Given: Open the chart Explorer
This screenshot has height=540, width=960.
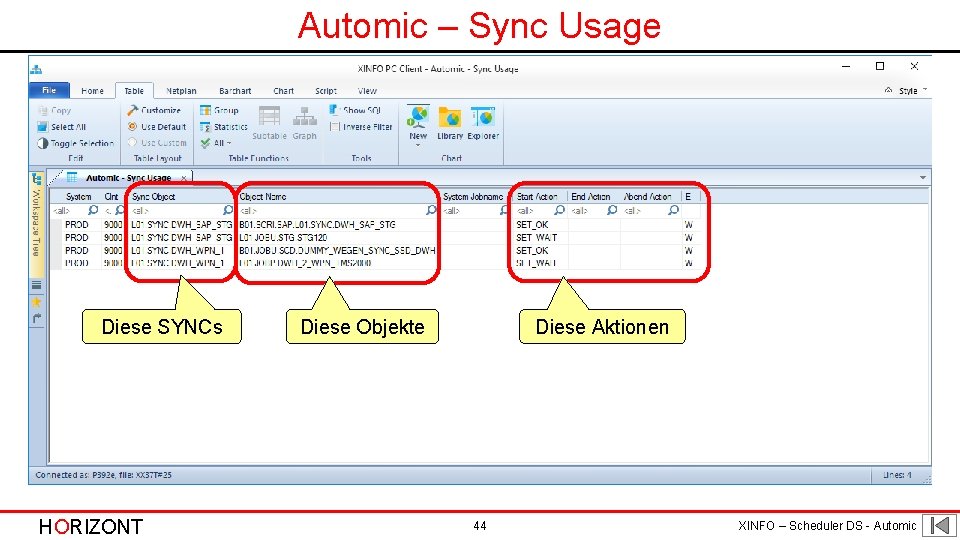Looking at the screenshot, I should click(483, 124).
